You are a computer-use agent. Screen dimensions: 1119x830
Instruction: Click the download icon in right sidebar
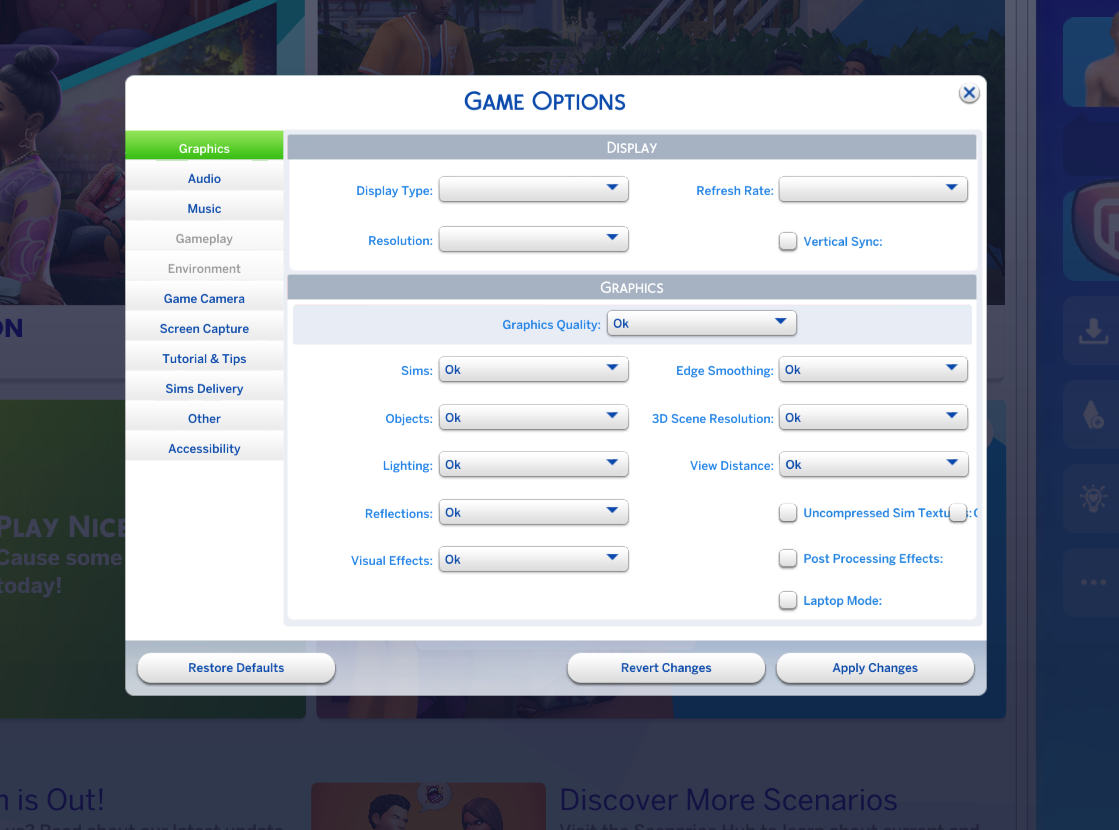(1090, 332)
